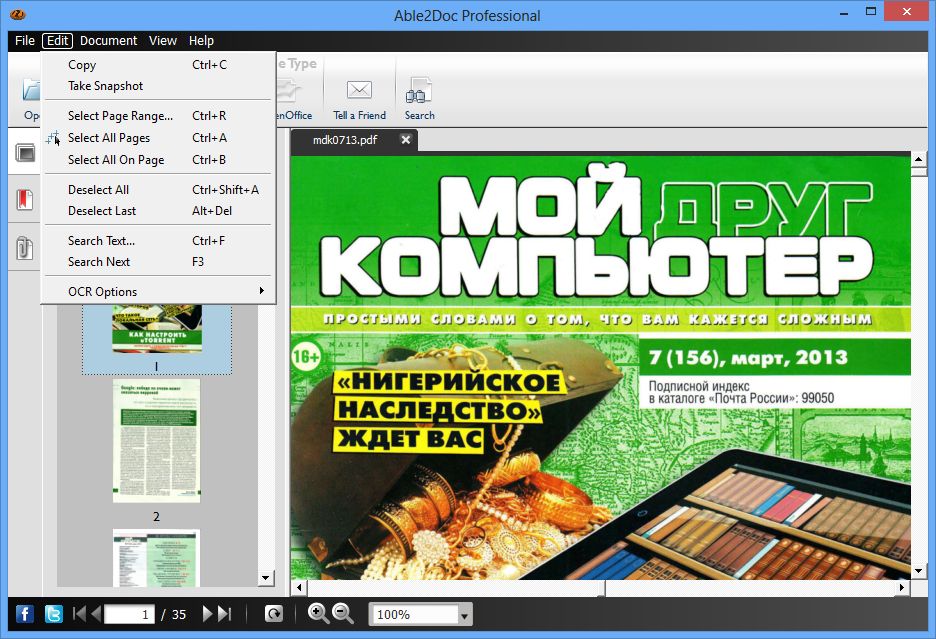Open Search Text... from Edit menu
This screenshot has height=639, width=936.
click(158, 241)
